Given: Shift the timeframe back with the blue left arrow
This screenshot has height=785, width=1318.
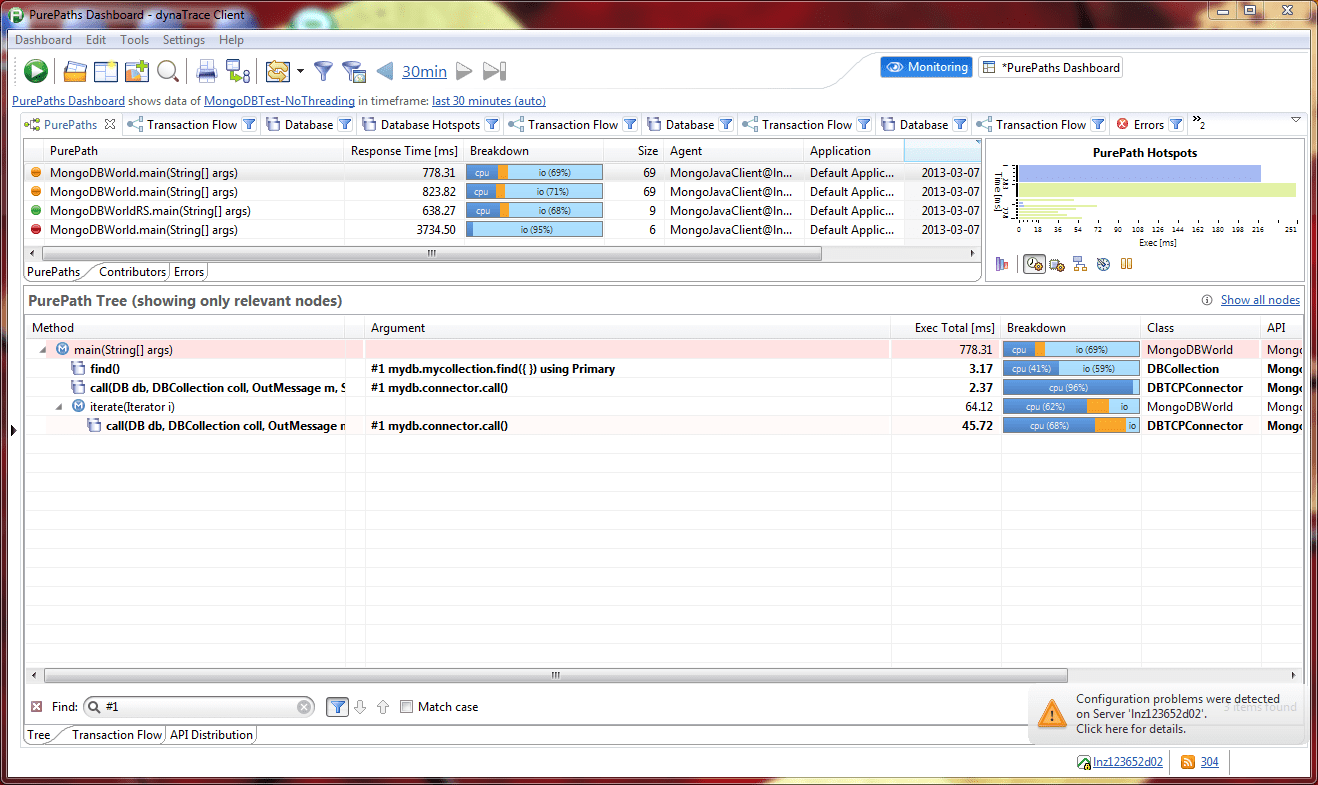Looking at the screenshot, I should pyautogui.click(x=384, y=71).
